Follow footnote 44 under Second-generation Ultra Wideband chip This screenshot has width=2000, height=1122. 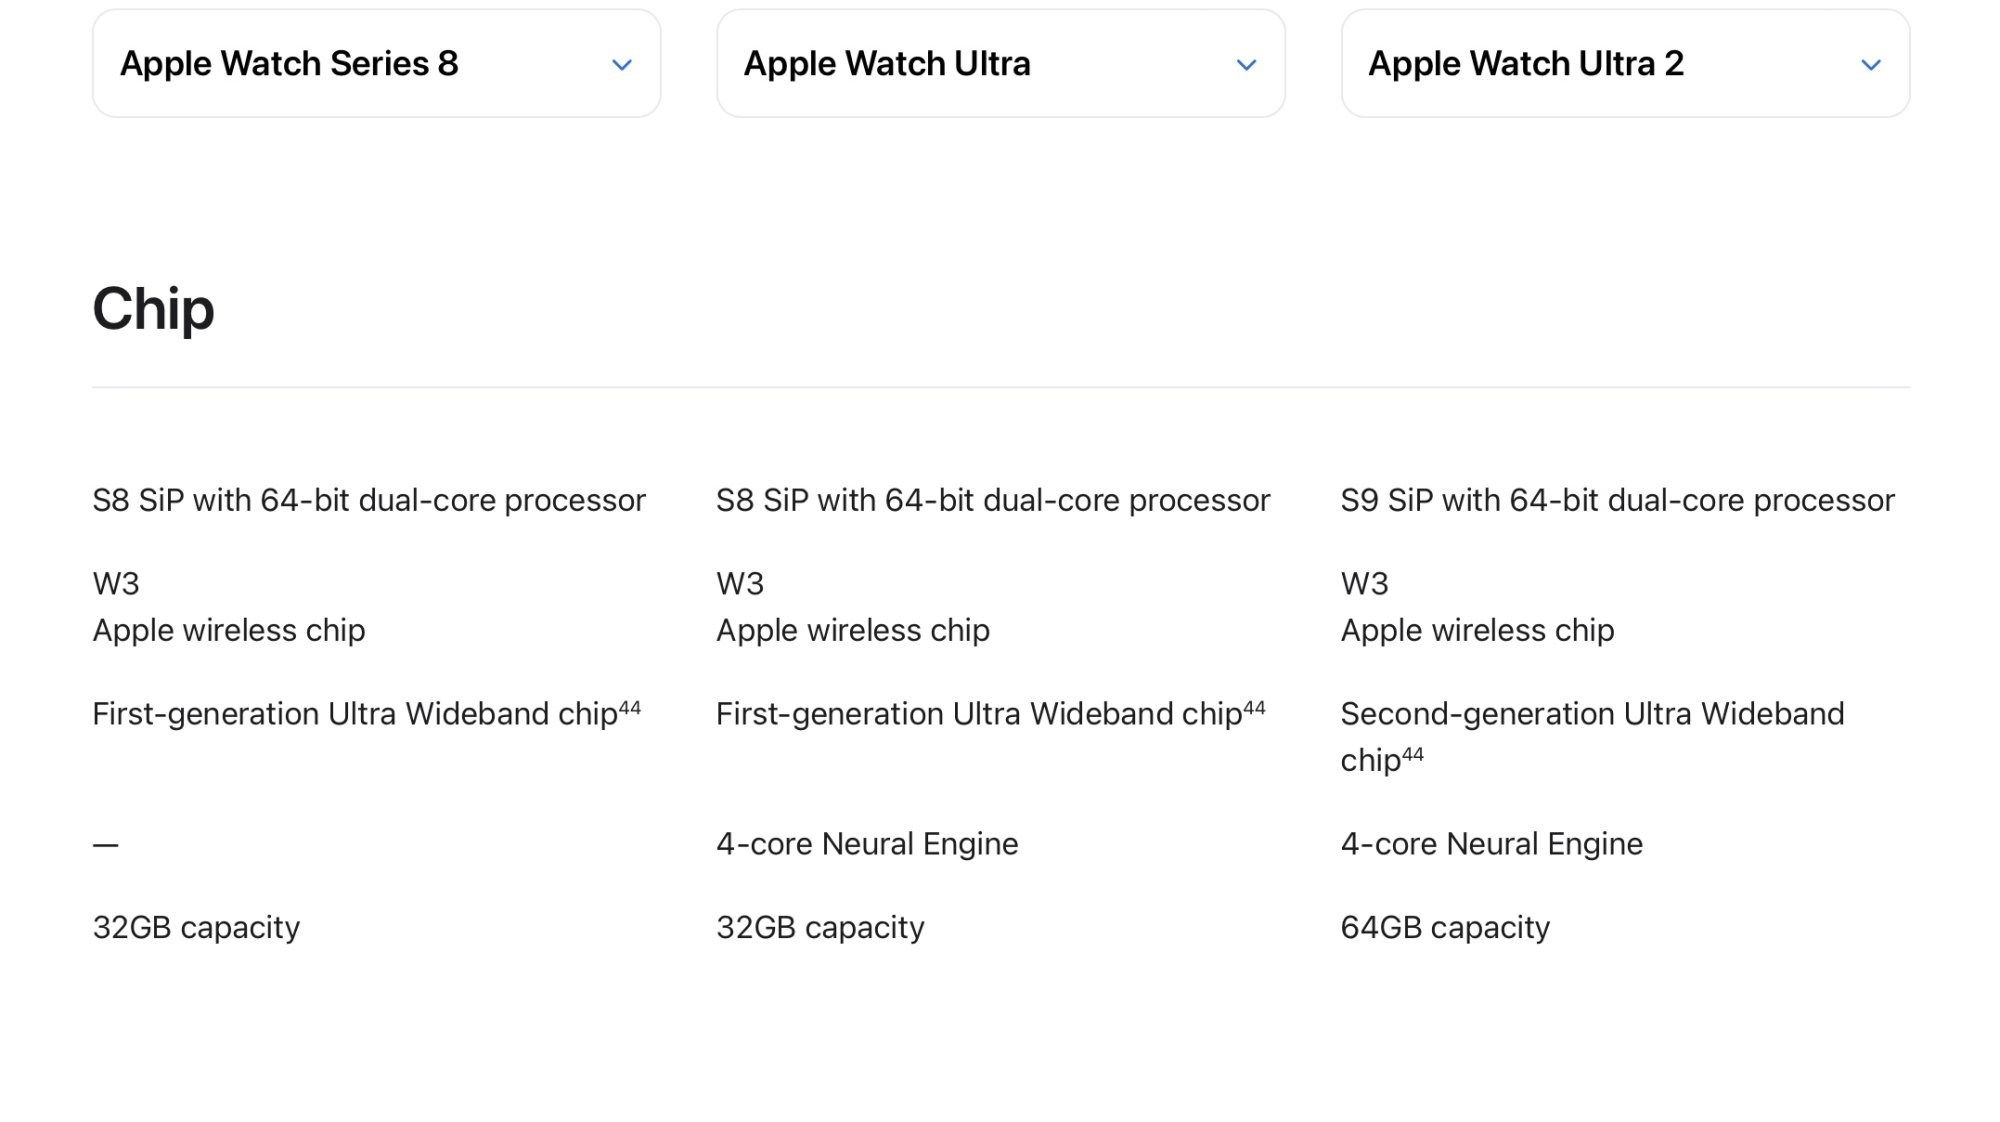coord(1412,755)
